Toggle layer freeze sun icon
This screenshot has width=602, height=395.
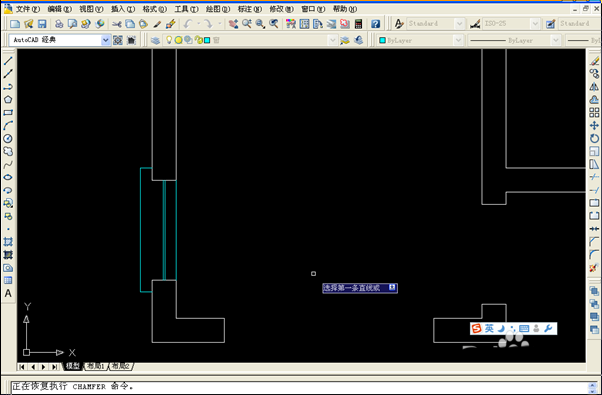179,40
